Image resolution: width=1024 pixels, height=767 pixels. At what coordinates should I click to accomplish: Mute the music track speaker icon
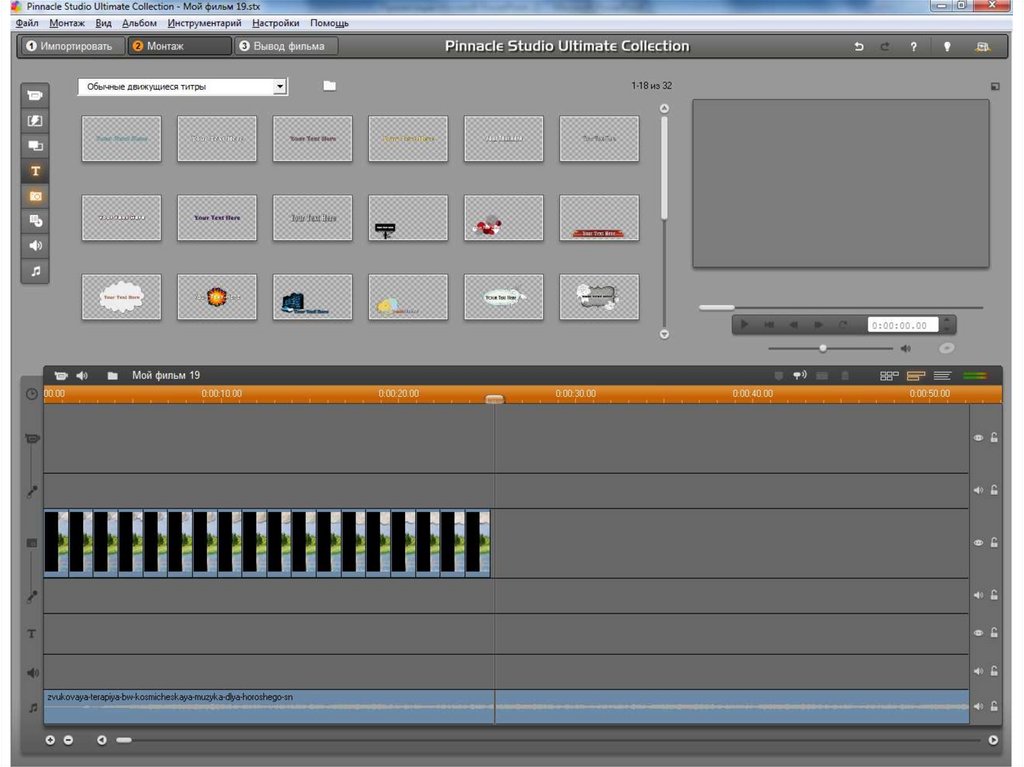pyautogui.click(x=978, y=707)
